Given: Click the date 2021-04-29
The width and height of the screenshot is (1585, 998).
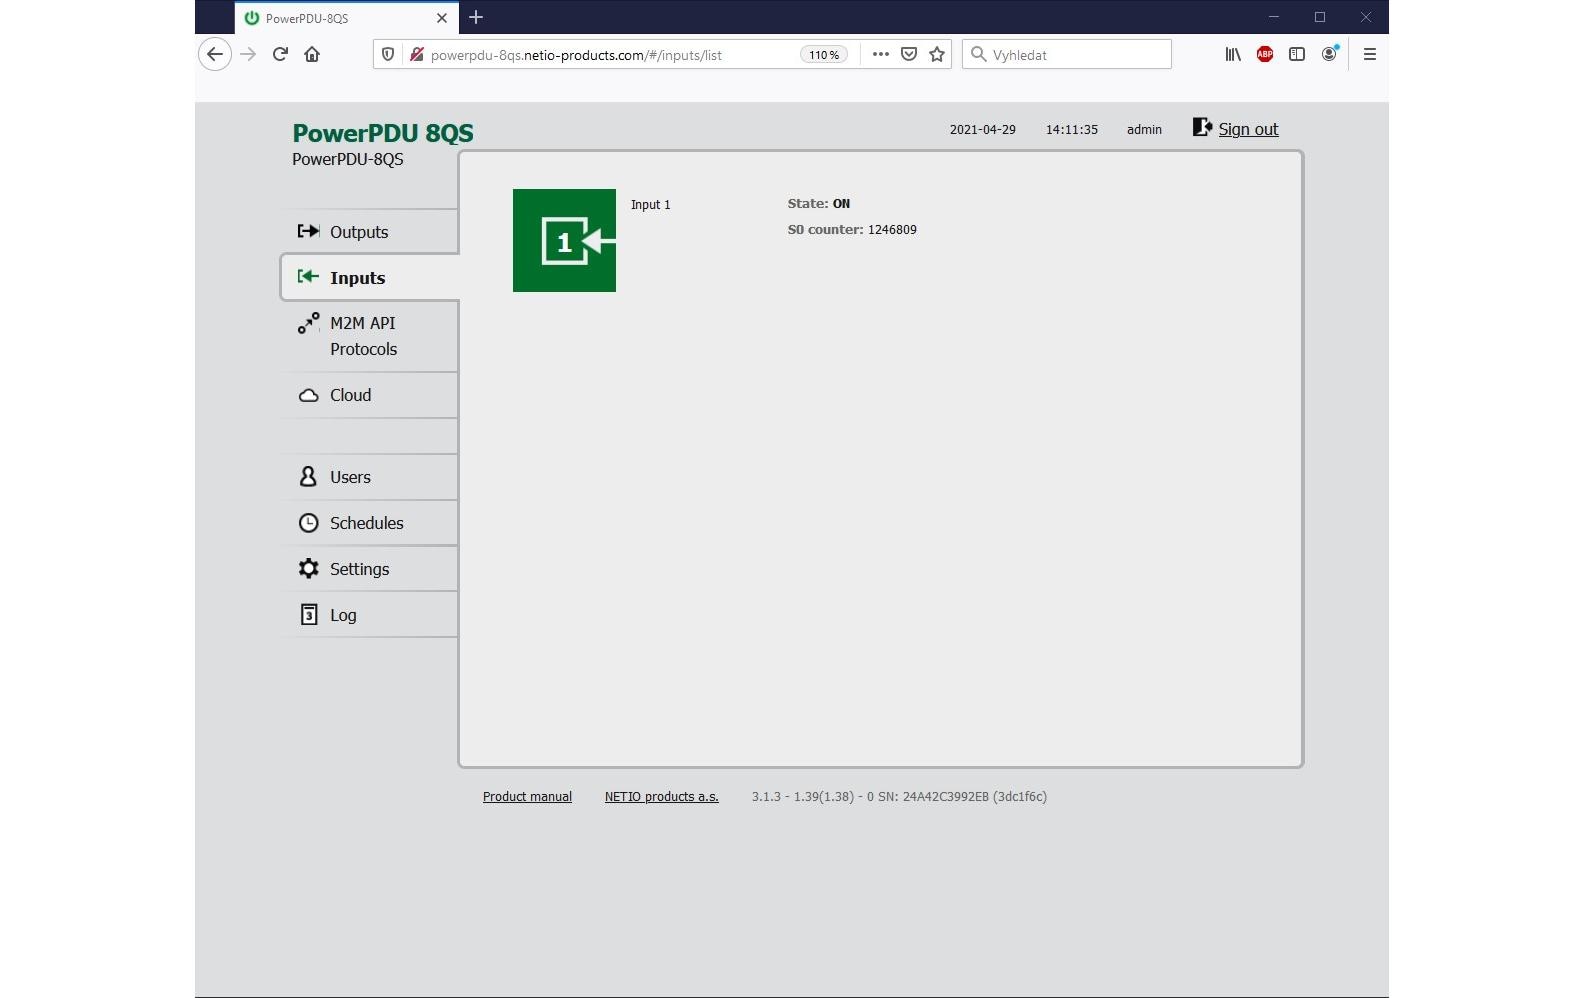Looking at the screenshot, I should 983,130.
